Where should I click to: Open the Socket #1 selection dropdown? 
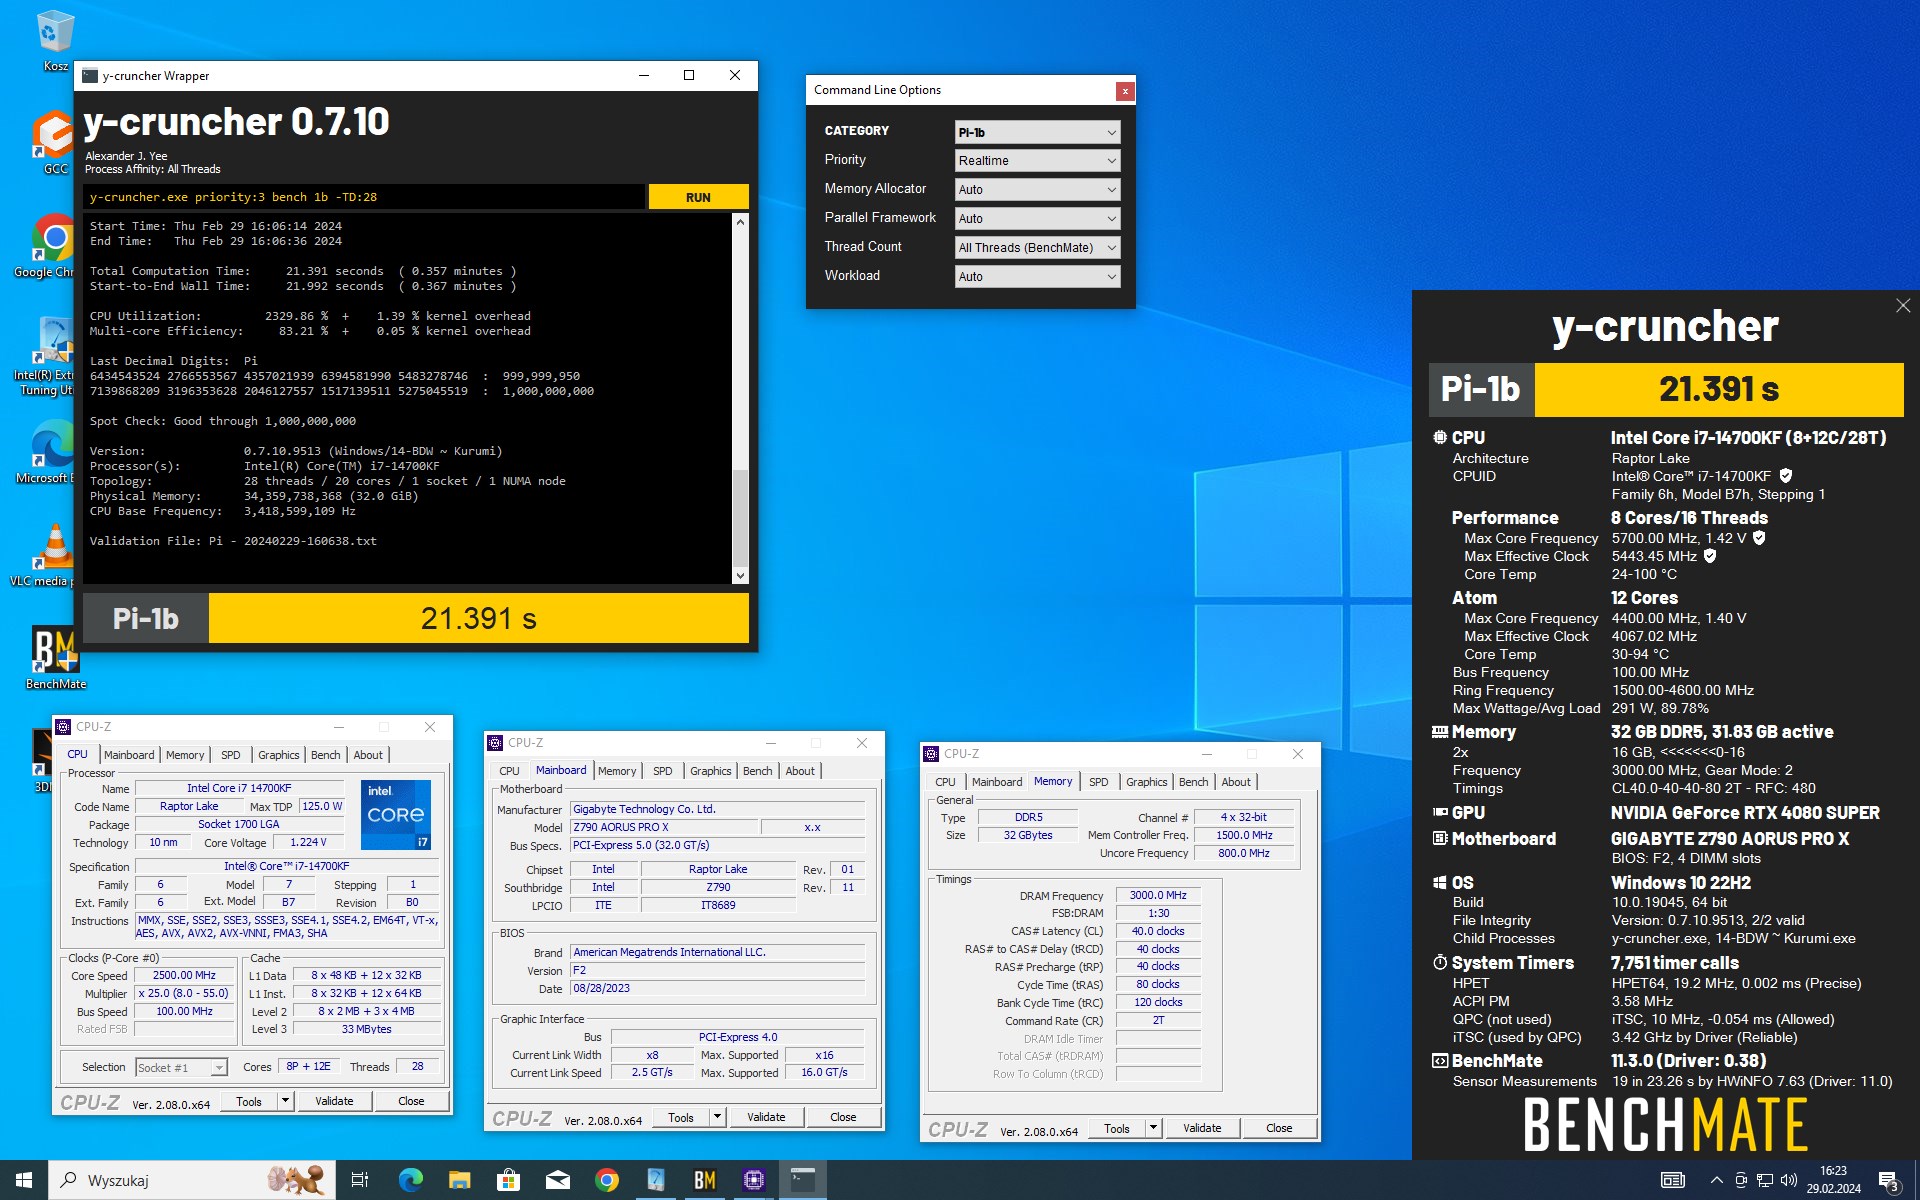[x=181, y=1068]
